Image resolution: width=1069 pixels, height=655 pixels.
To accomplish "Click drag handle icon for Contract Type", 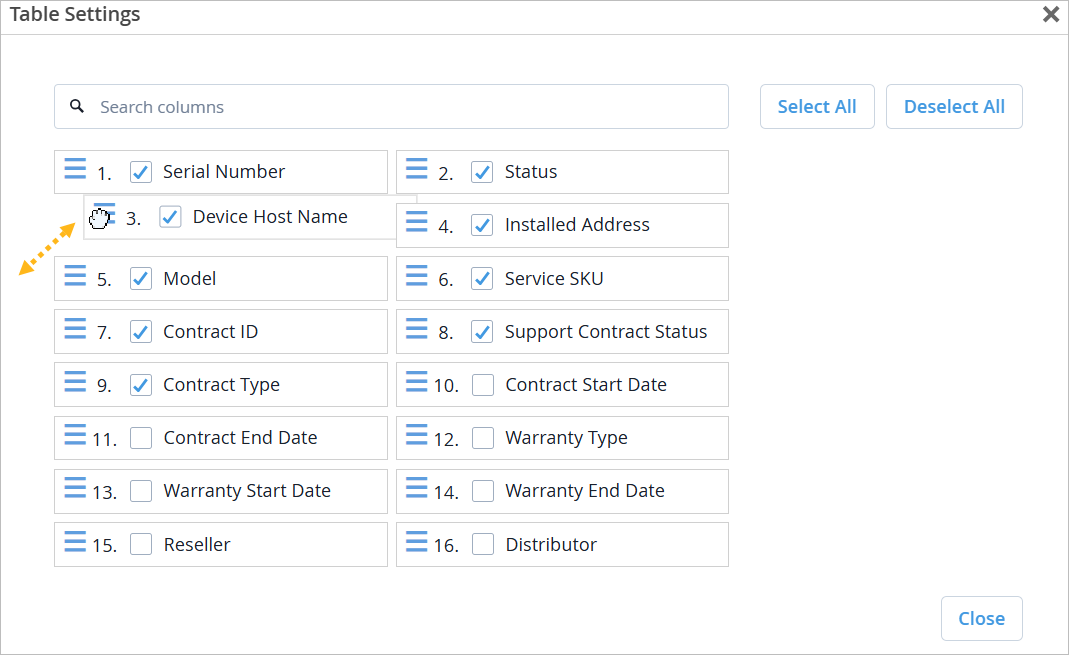I will click(75, 382).
